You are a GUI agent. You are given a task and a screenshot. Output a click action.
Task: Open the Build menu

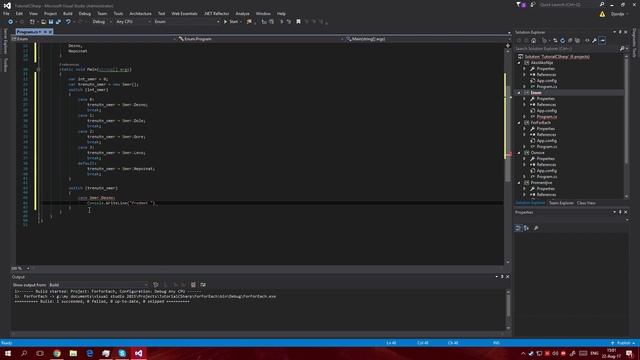67,13
